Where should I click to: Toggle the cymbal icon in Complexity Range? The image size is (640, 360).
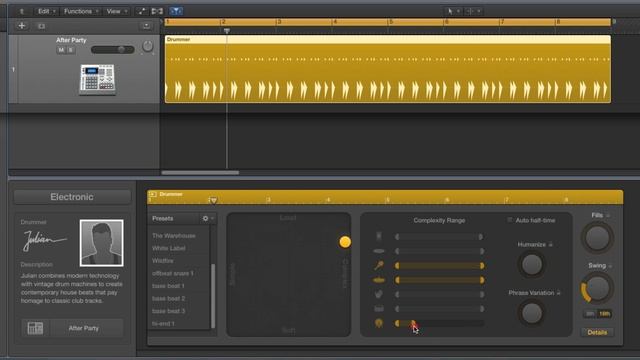coord(379,251)
